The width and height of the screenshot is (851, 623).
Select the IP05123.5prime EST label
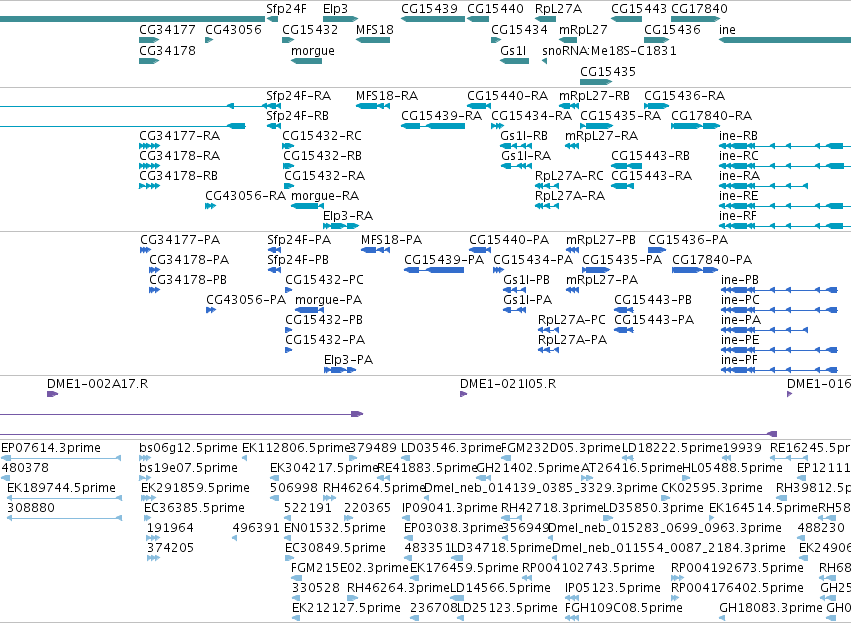pos(613,588)
